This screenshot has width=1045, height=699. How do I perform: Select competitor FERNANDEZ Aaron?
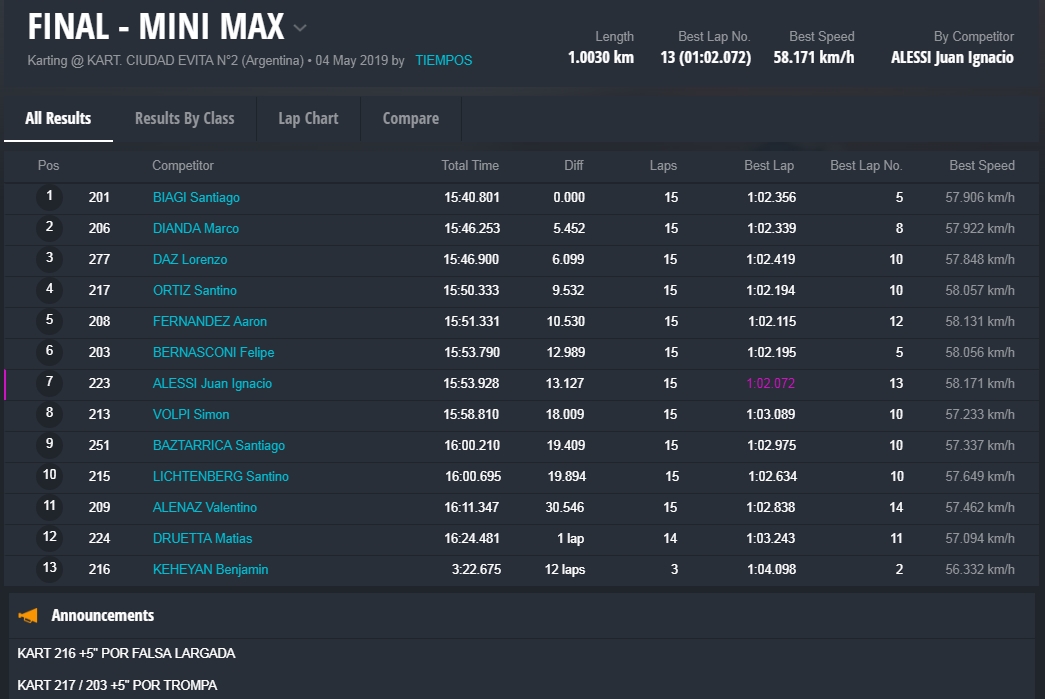pyautogui.click(x=210, y=322)
